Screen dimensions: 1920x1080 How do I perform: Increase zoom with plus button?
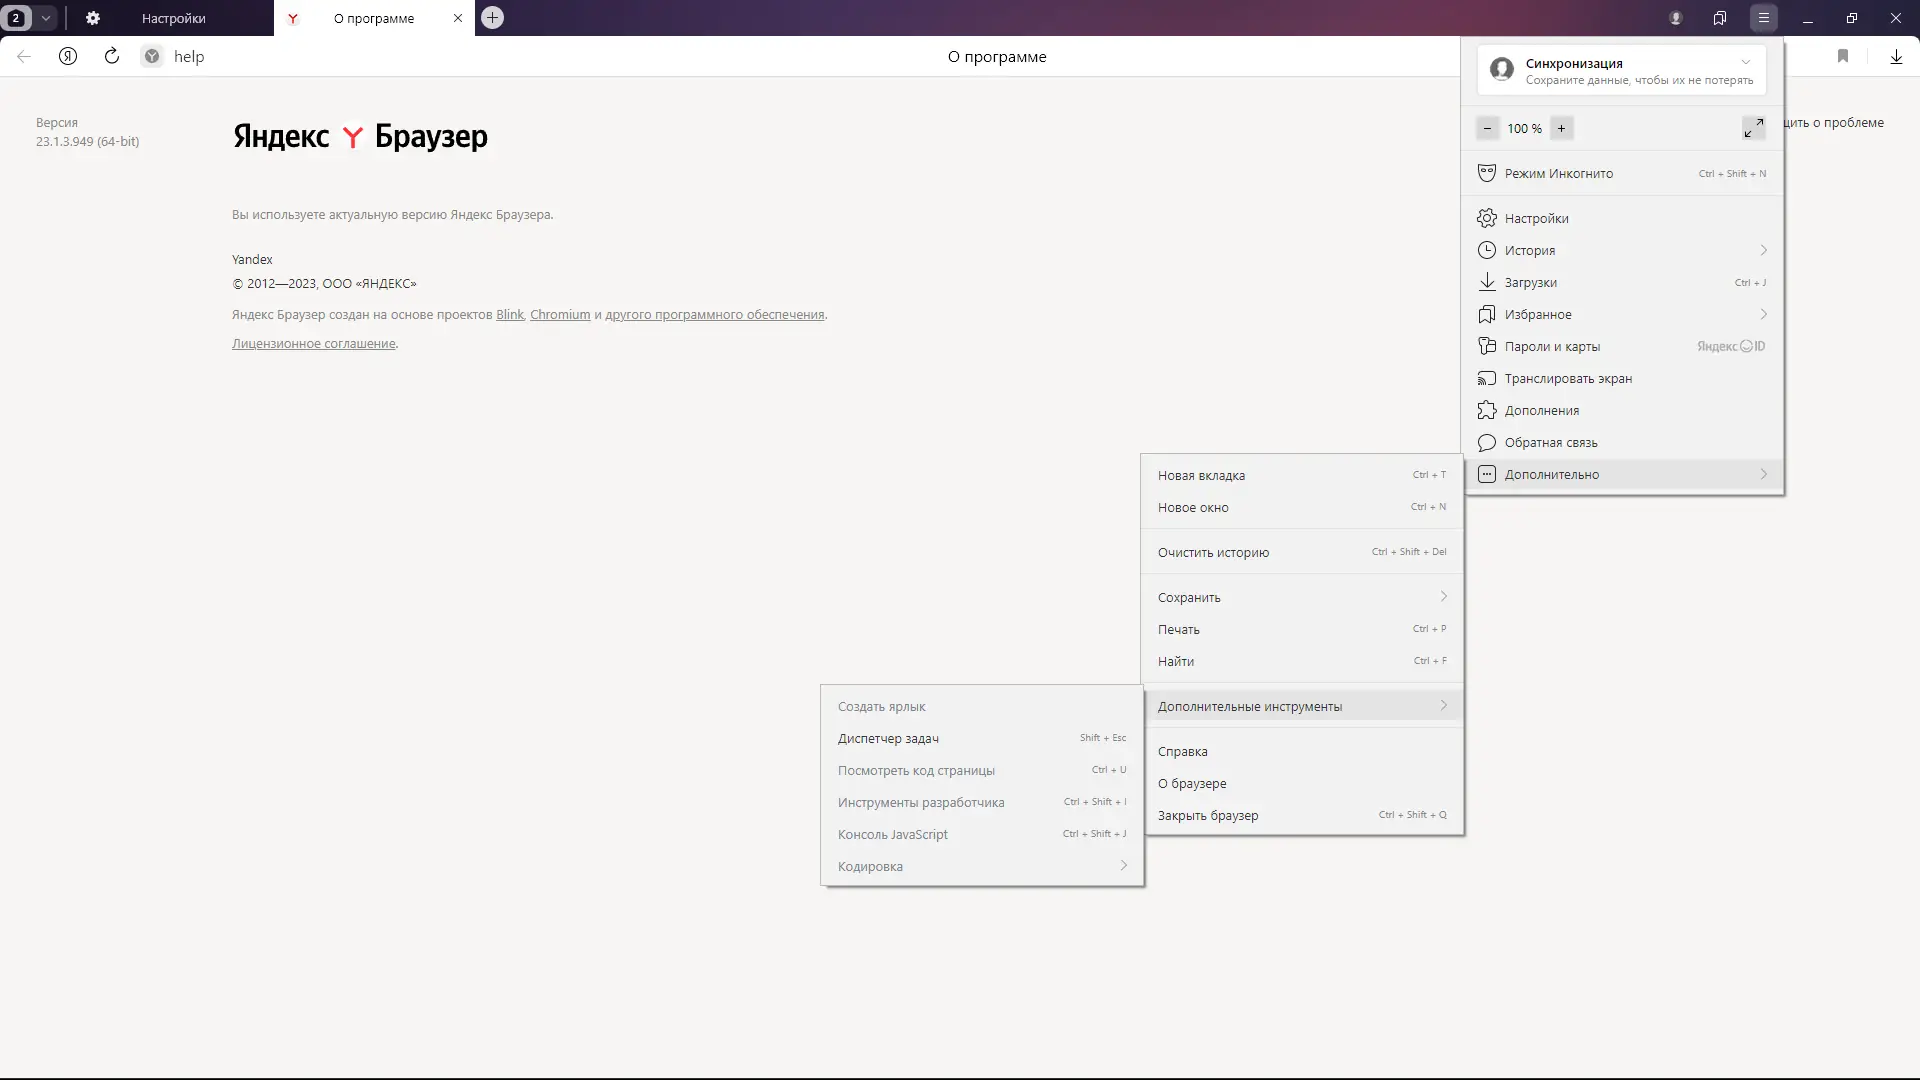(x=1561, y=128)
